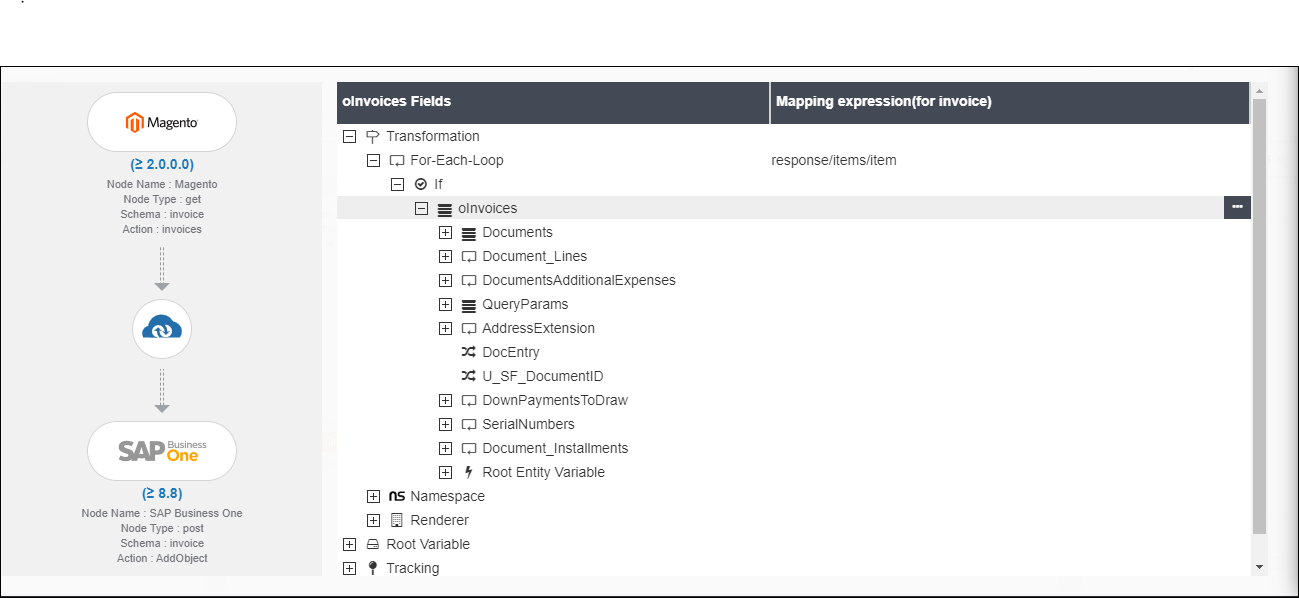Click the SAP version link (≥ 8.8)
This screenshot has width=1299, height=598.
[x=161, y=493]
